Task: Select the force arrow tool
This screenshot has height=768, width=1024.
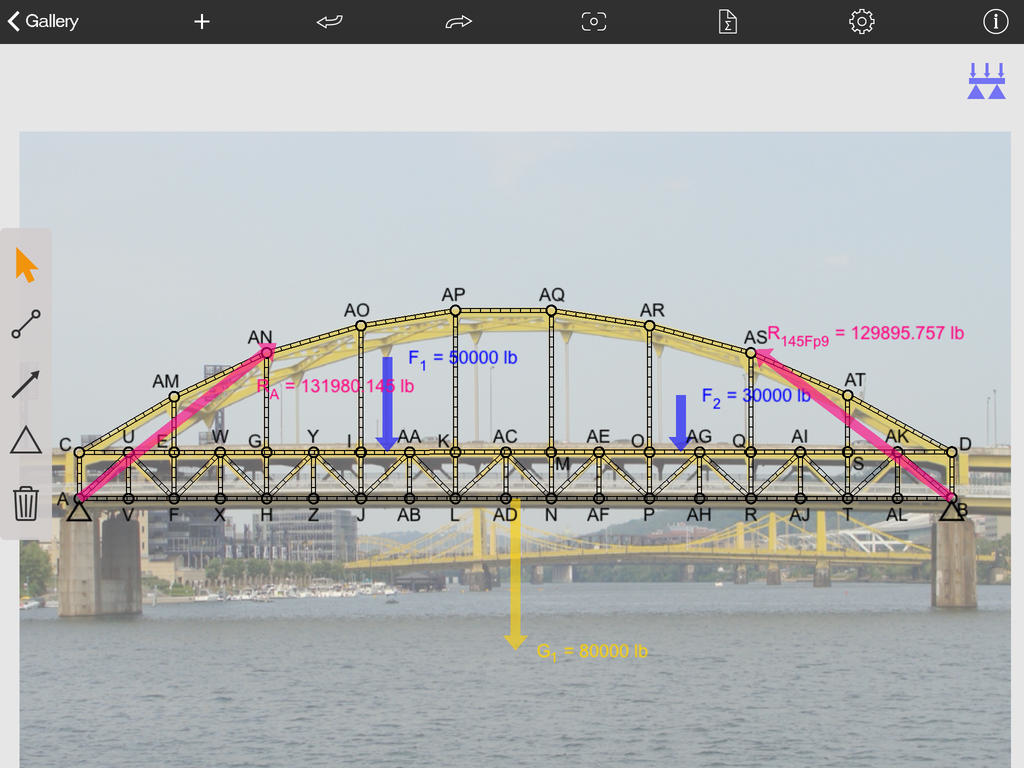Action: click(x=26, y=384)
